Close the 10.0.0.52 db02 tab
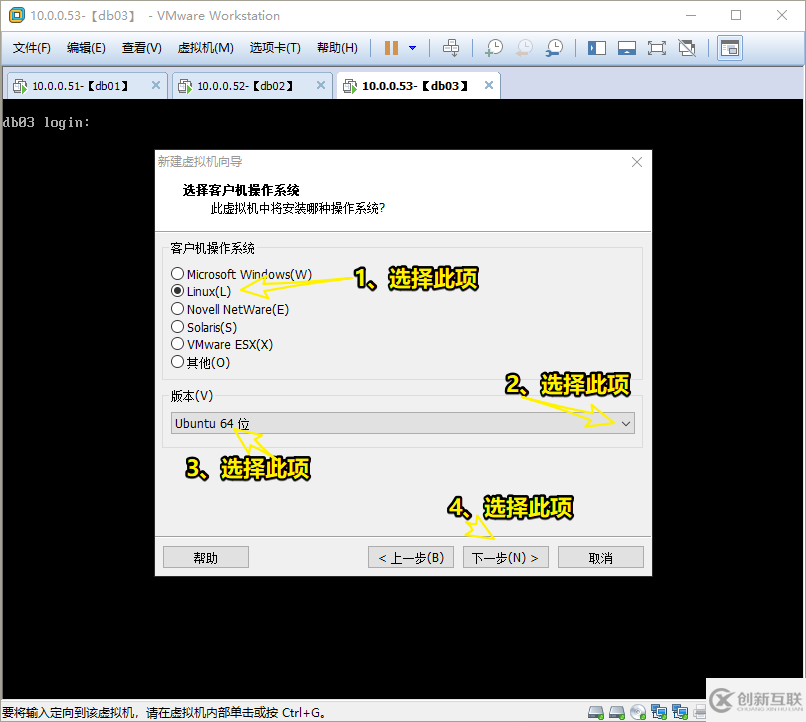Viewport: 806px width, 722px height. pos(321,85)
